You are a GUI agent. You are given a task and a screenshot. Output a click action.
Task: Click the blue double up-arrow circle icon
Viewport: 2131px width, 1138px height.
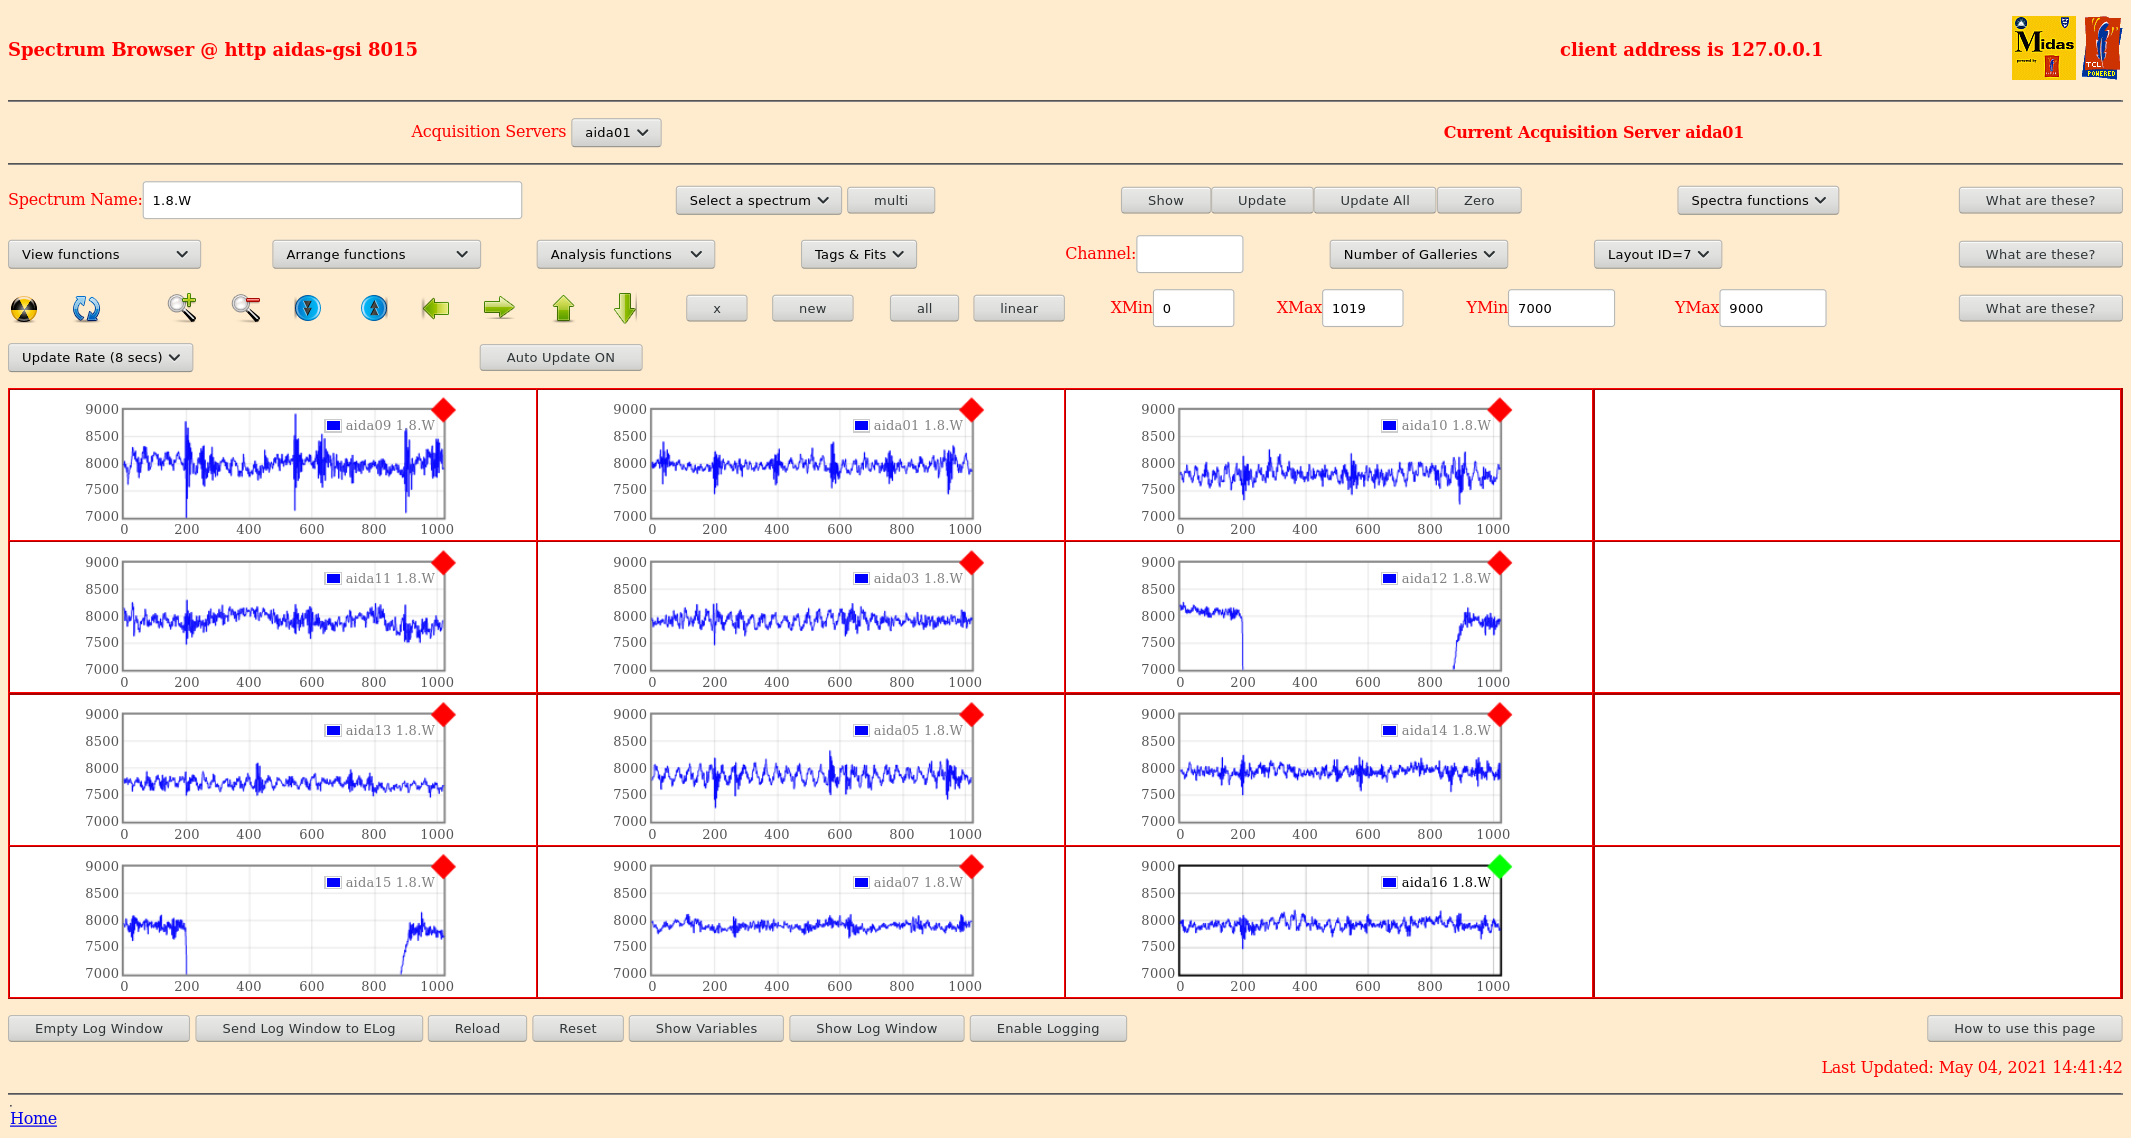click(x=374, y=308)
